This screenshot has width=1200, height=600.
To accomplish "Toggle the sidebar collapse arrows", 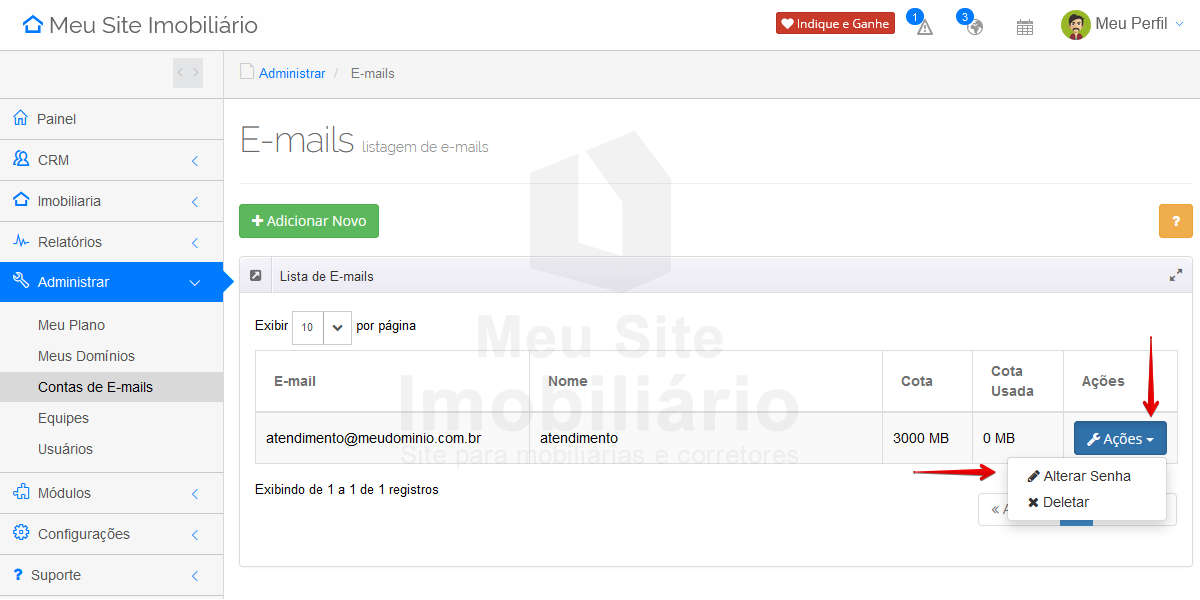I will point(188,73).
